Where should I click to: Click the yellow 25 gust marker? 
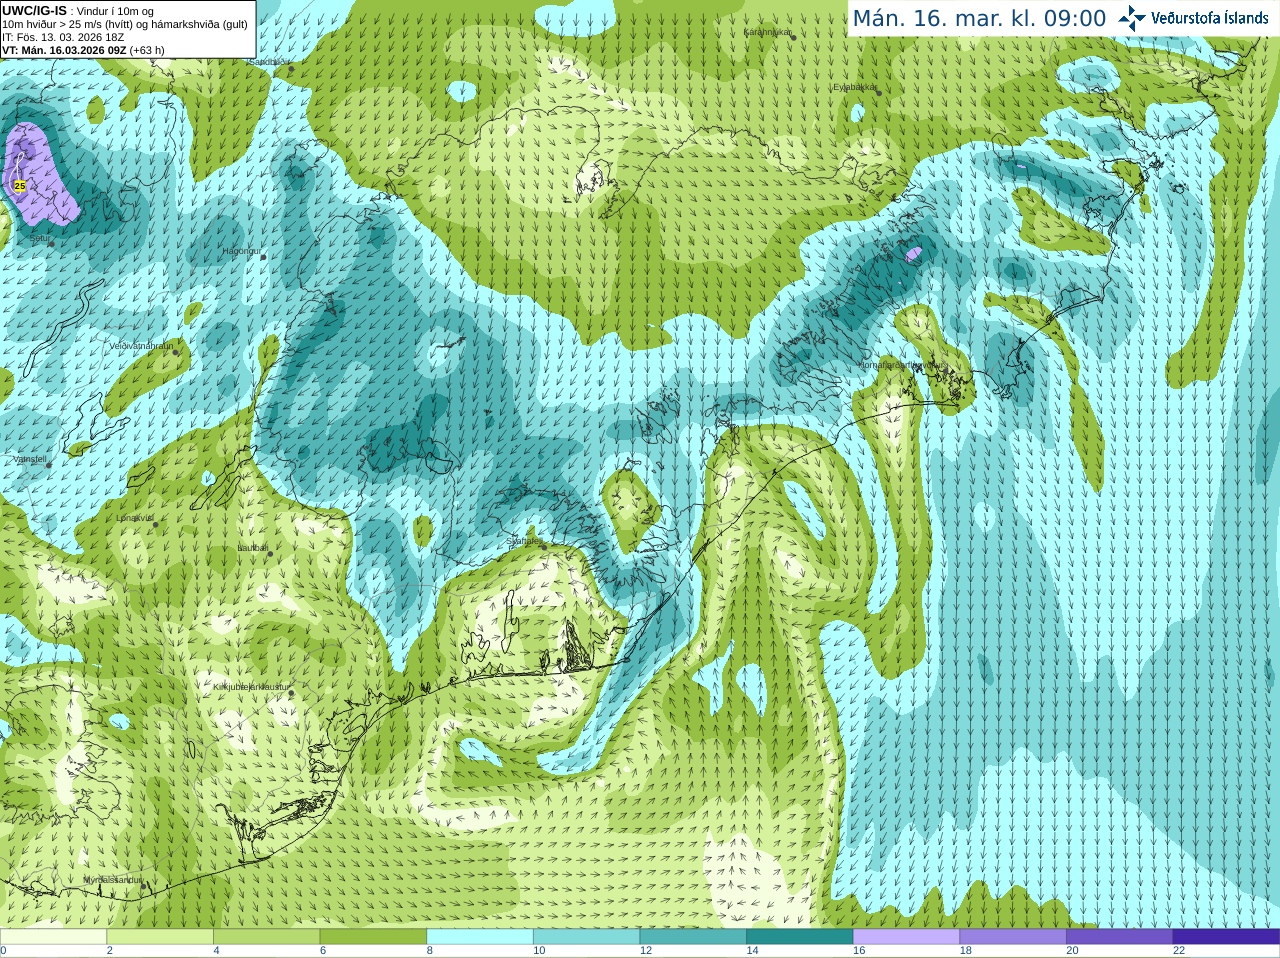click(20, 186)
